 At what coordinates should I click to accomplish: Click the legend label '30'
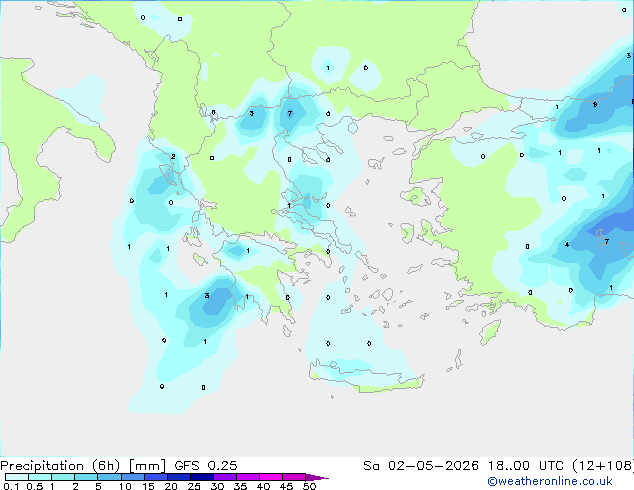pyautogui.click(x=217, y=486)
